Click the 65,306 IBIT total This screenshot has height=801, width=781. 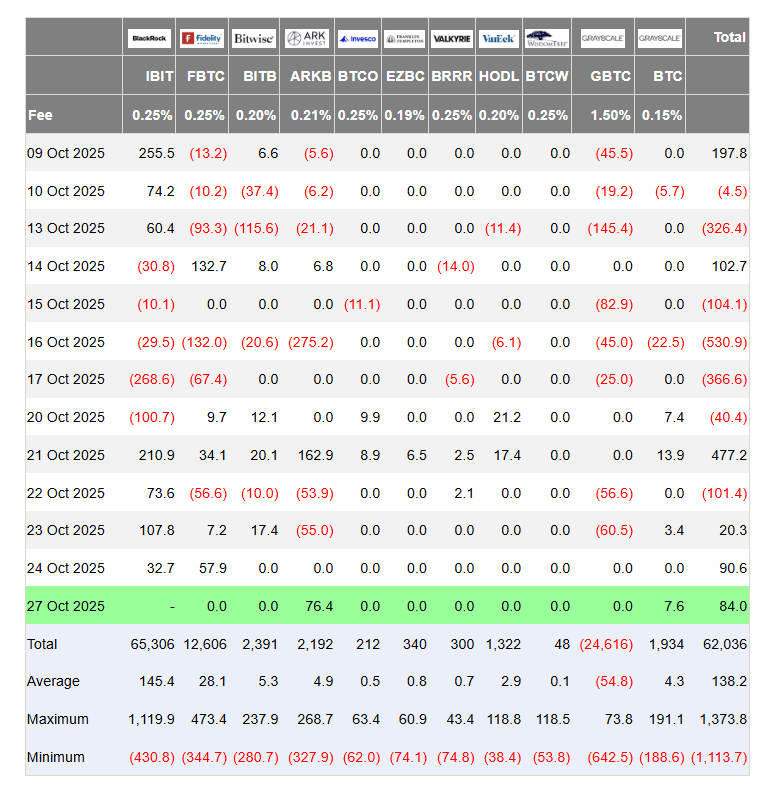point(152,644)
